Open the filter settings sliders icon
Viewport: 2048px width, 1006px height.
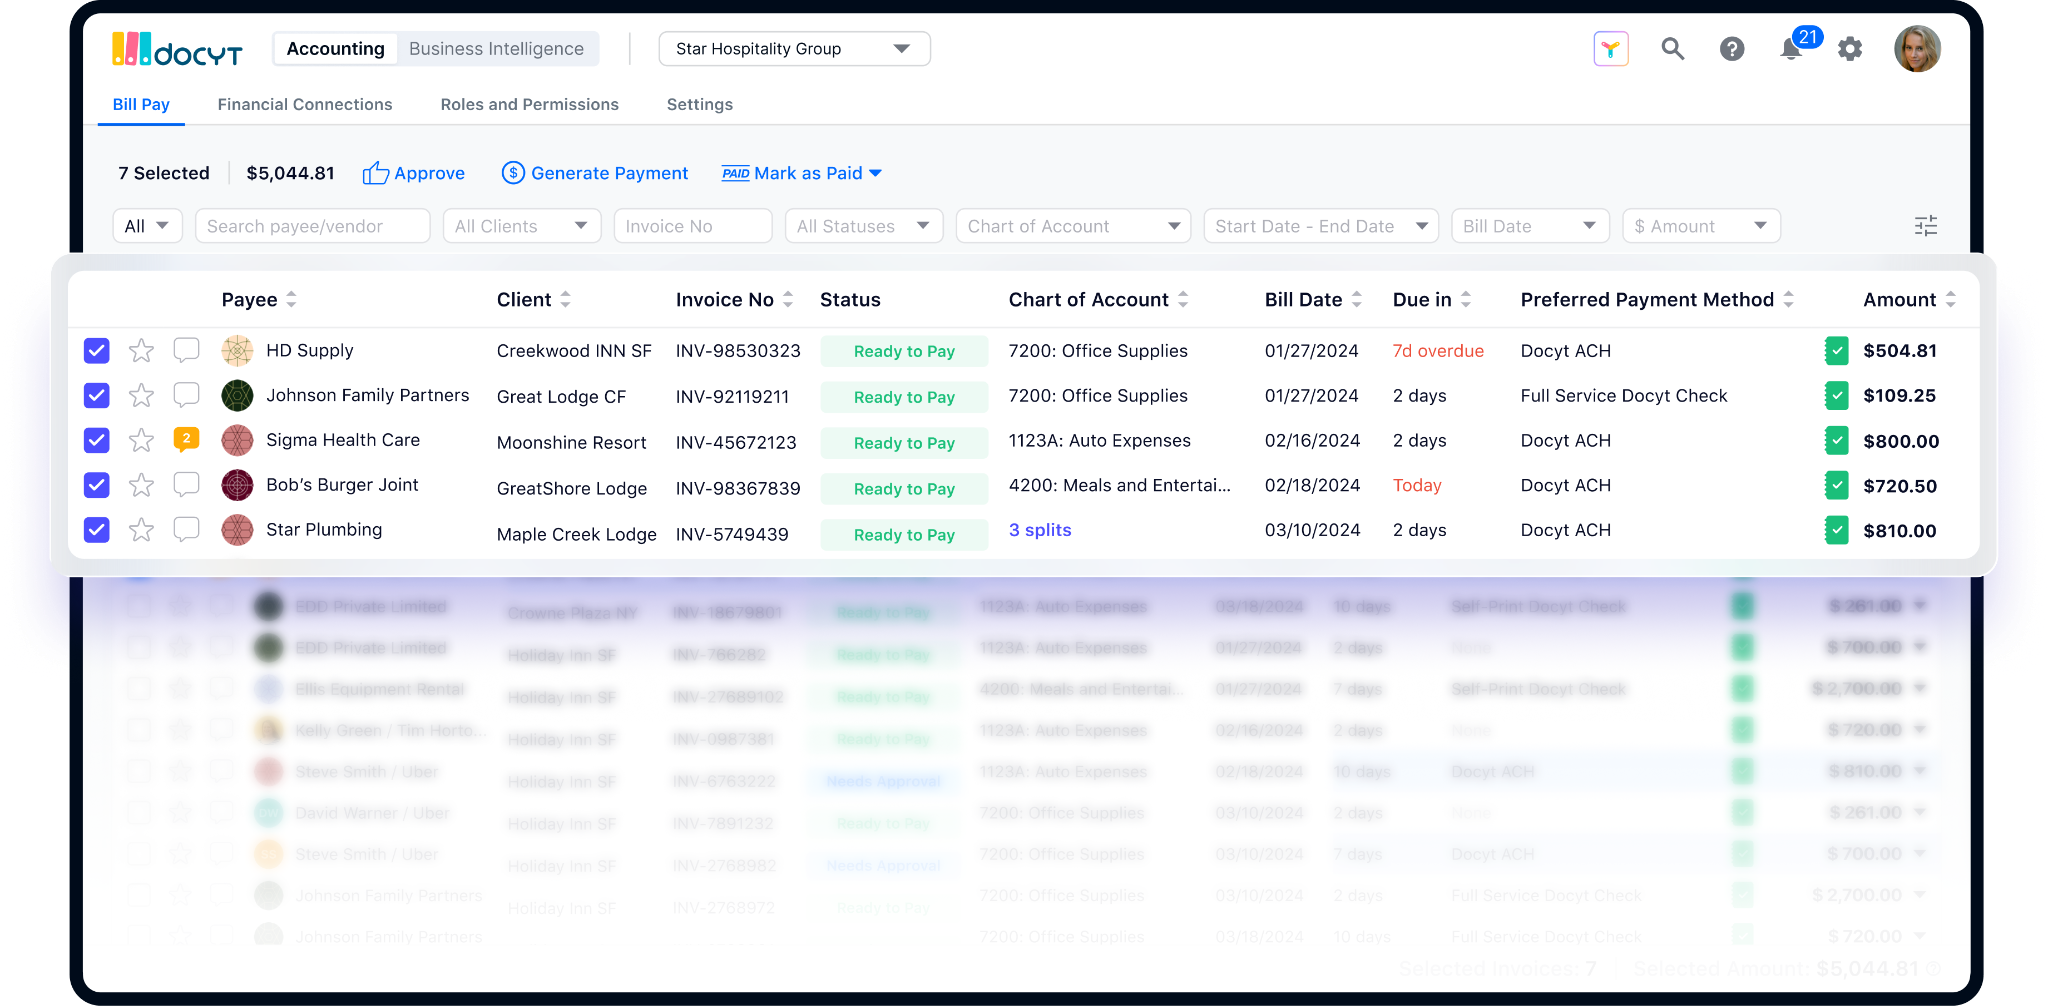1926,226
